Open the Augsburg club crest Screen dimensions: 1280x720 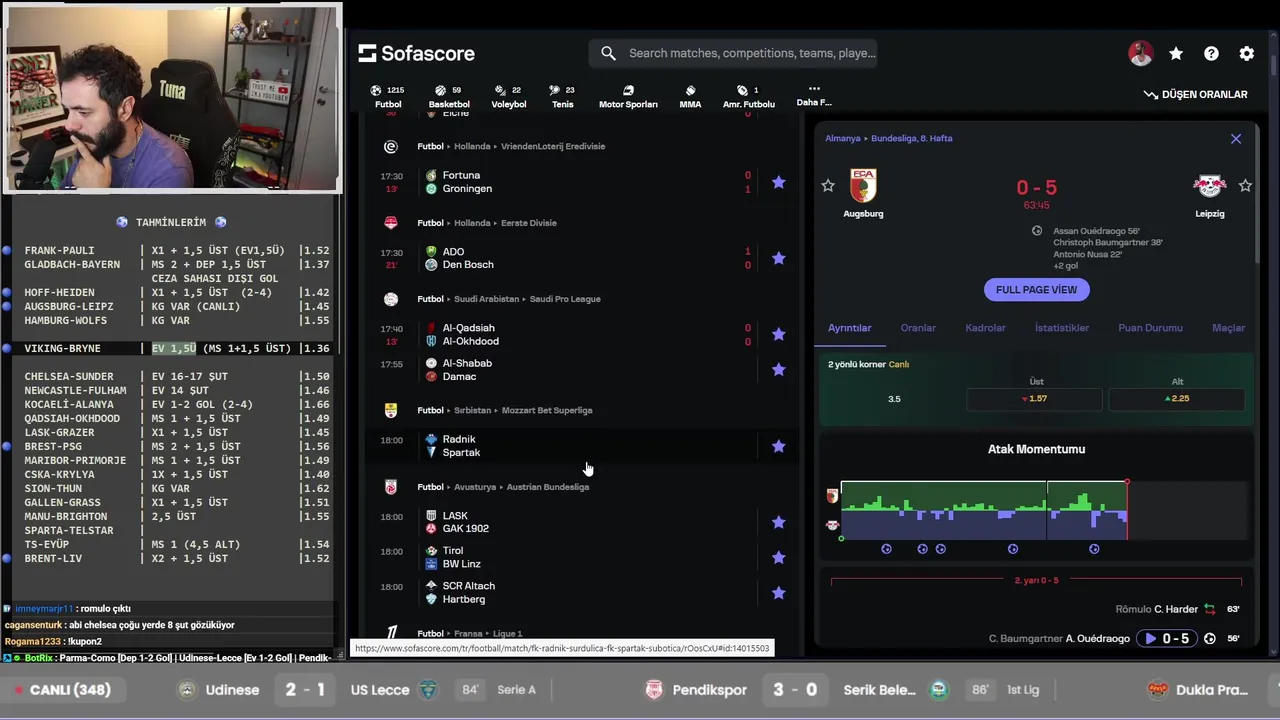click(x=863, y=186)
